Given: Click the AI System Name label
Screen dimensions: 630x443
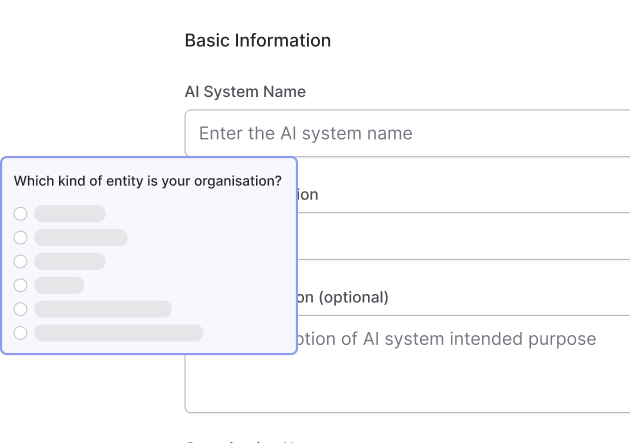Looking at the screenshot, I should click(245, 92).
